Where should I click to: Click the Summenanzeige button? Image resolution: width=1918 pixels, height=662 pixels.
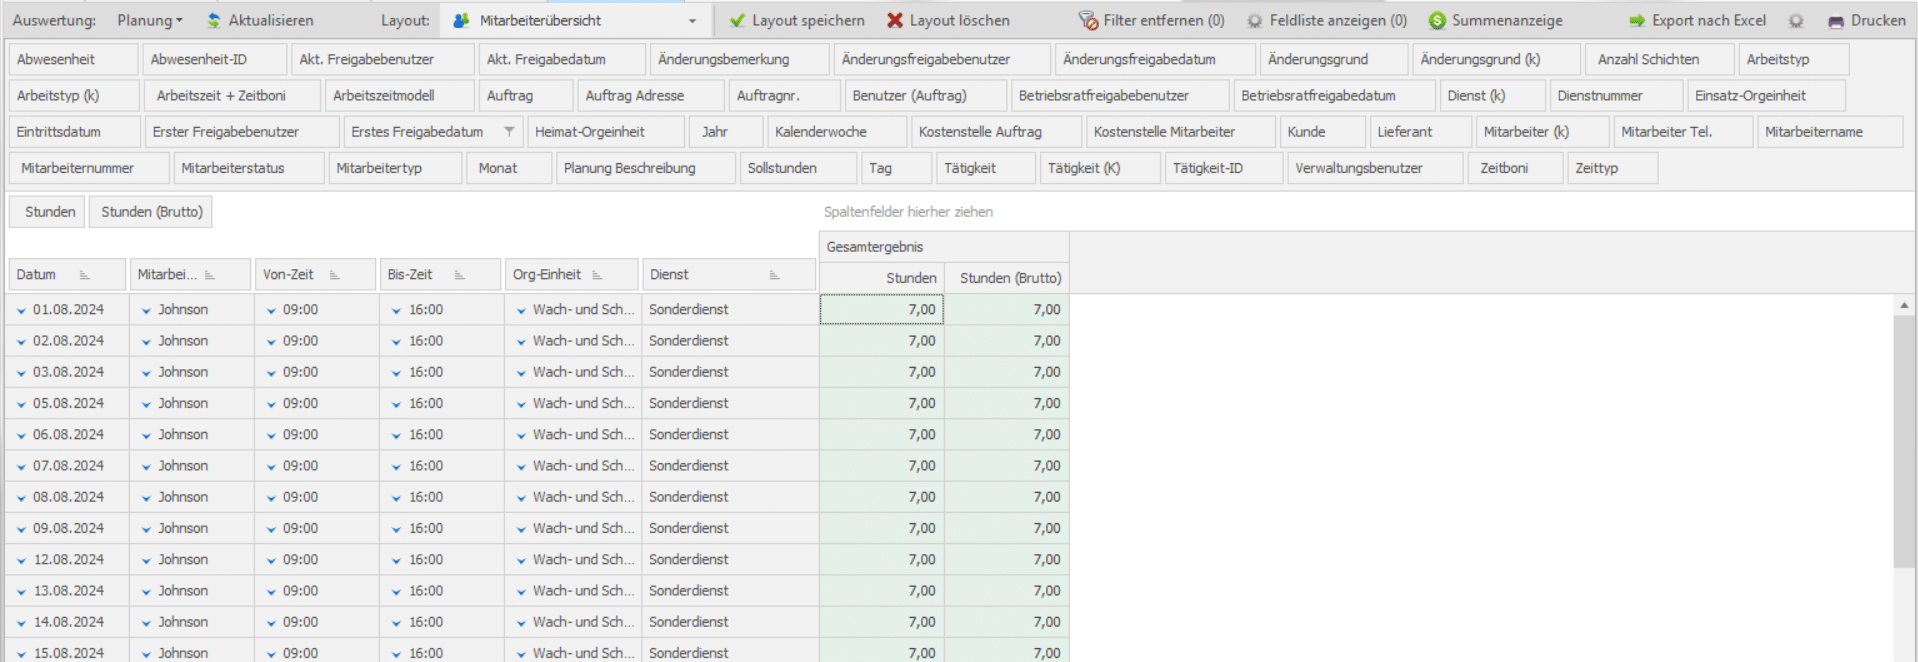point(1495,20)
